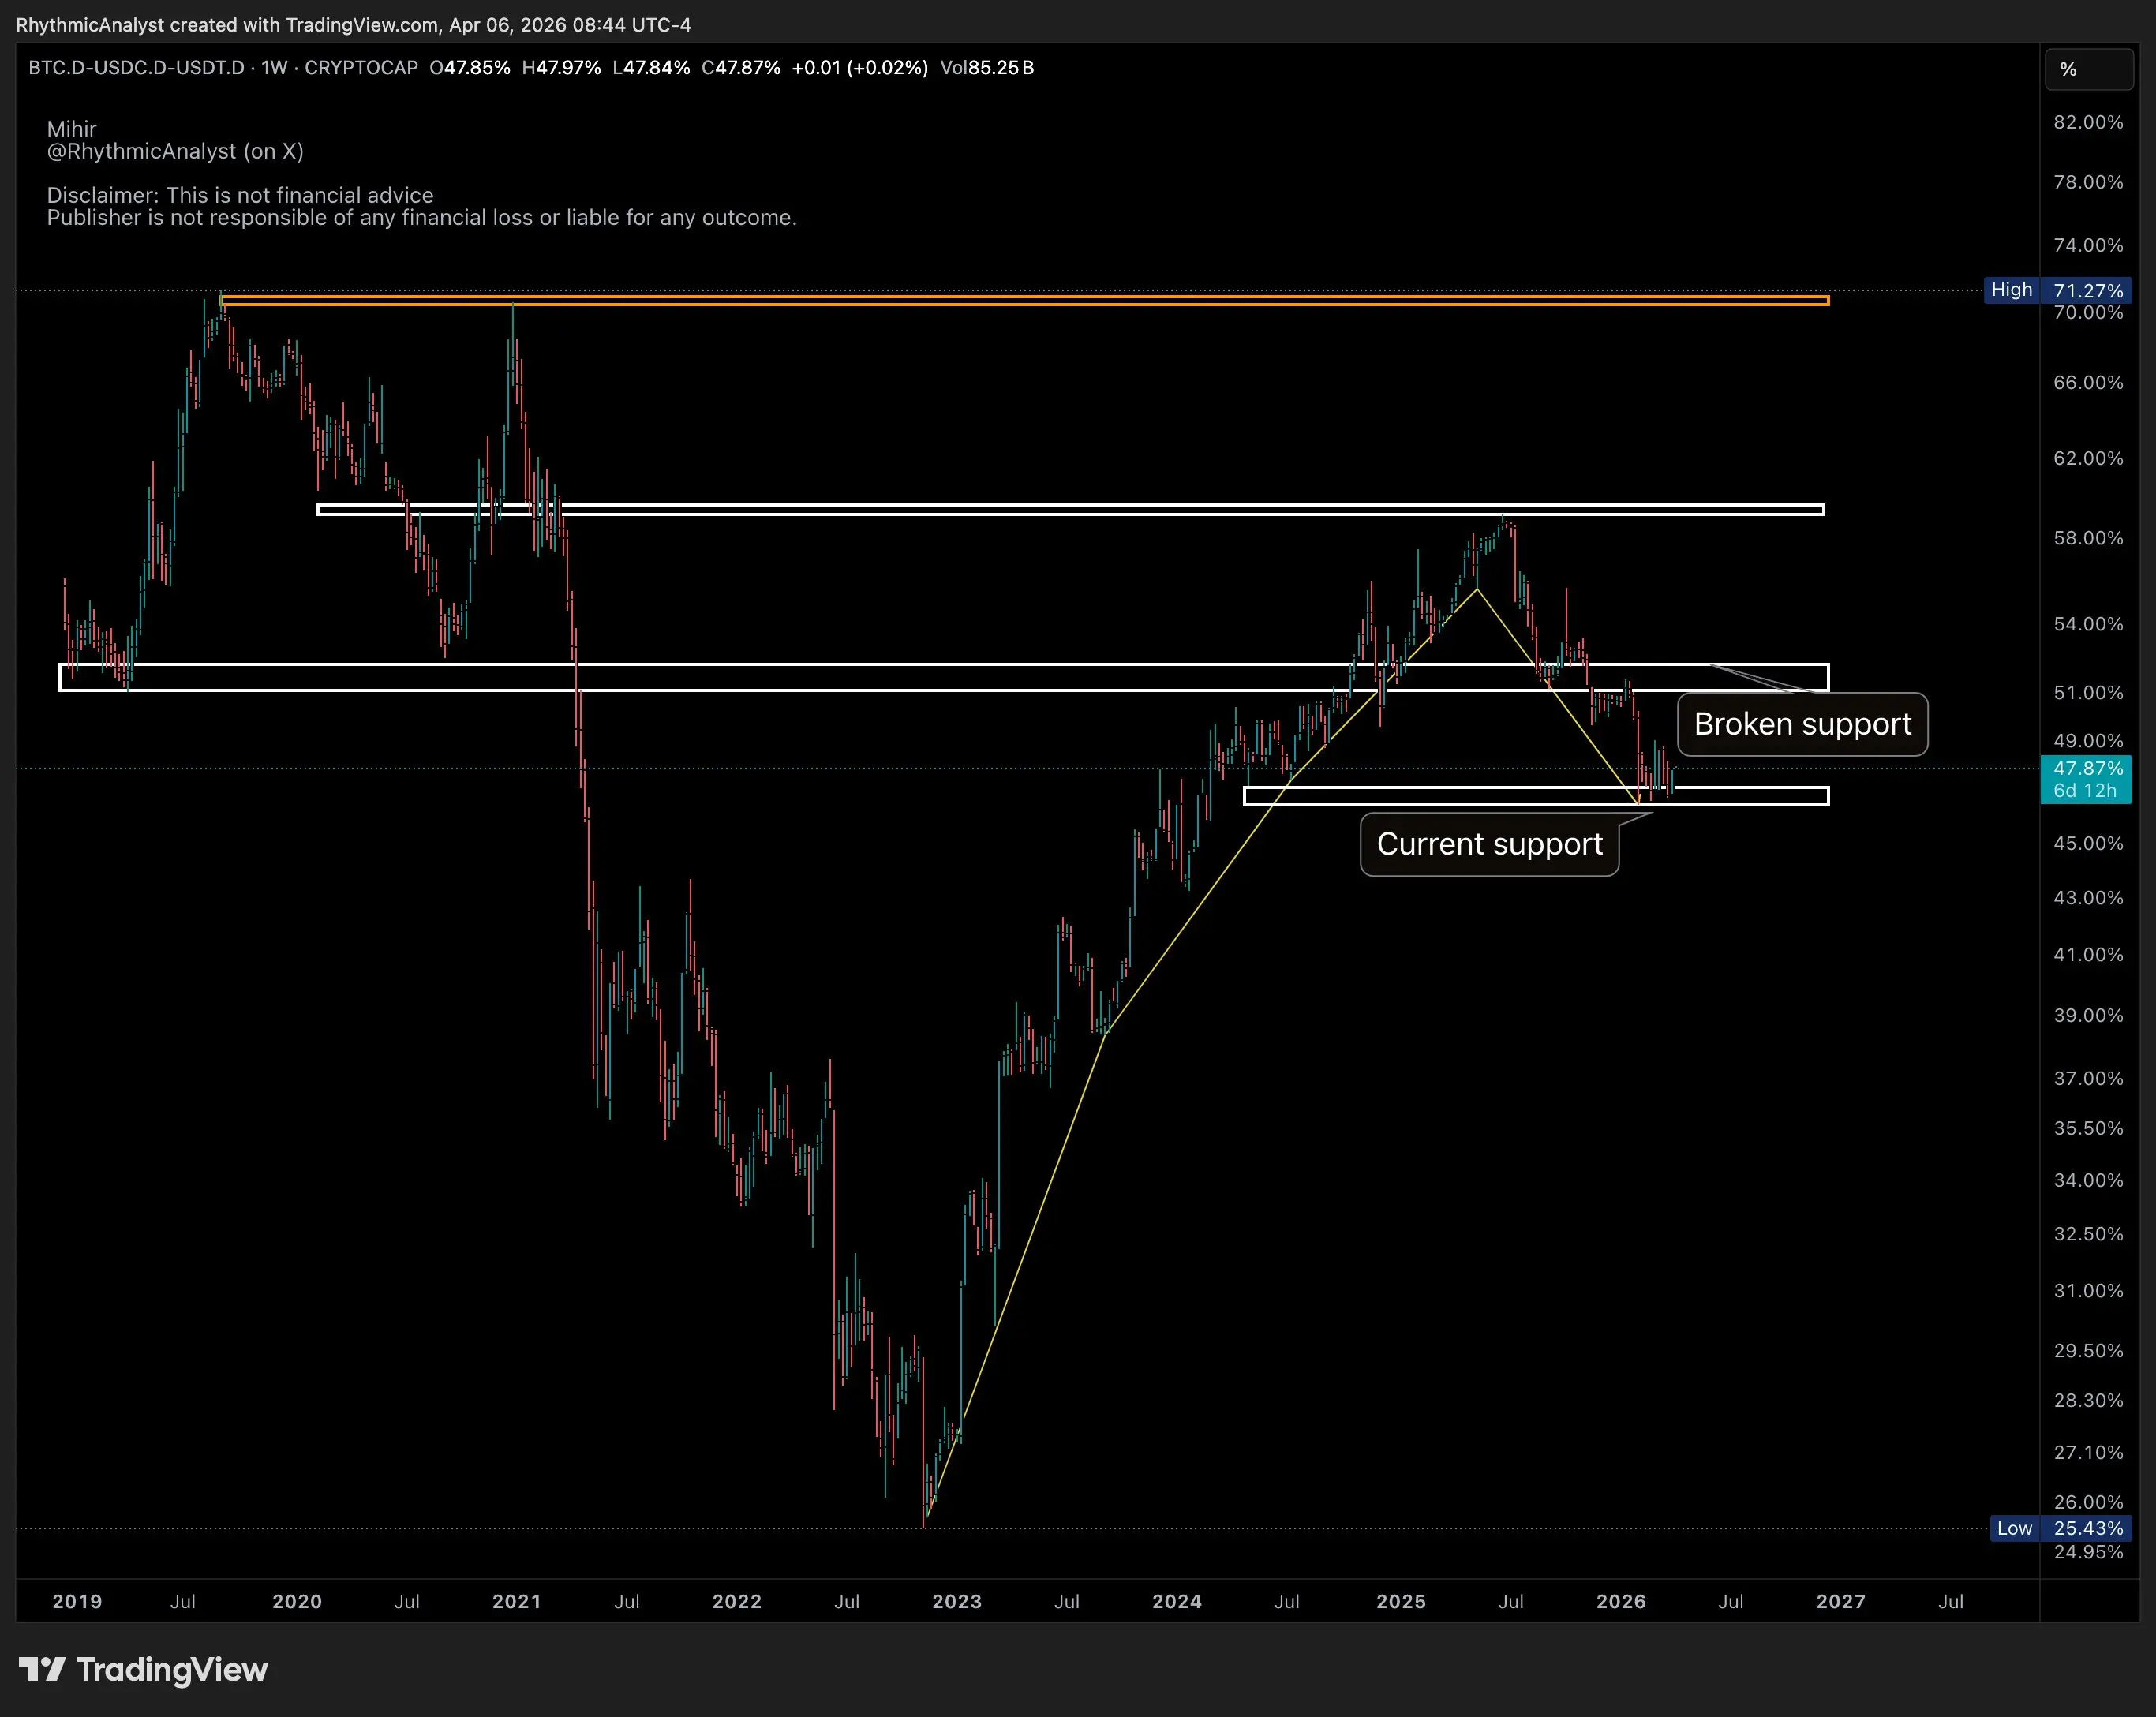Click the @RhythmicAnalyst (on X) text
Image resolution: width=2156 pixels, height=1717 pixels.
175,151
